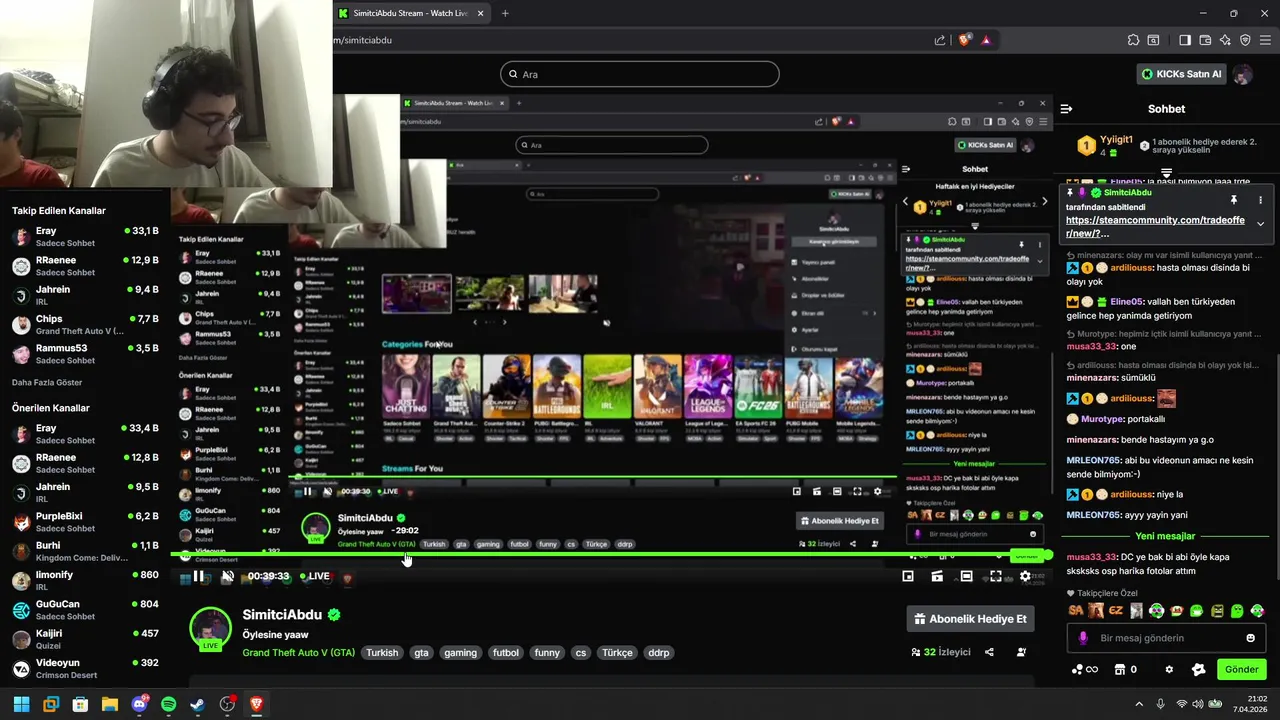Screen dimensions: 1280x720
Task: Open mini player picture-in-picture icon
Action: (x=908, y=576)
